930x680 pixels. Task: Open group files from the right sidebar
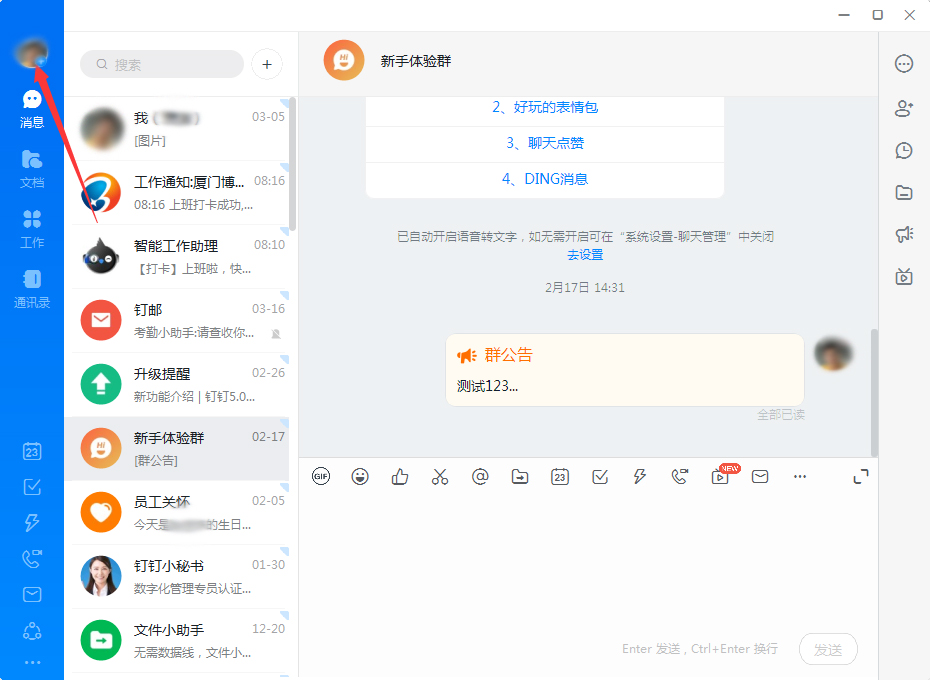(x=904, y=192)
